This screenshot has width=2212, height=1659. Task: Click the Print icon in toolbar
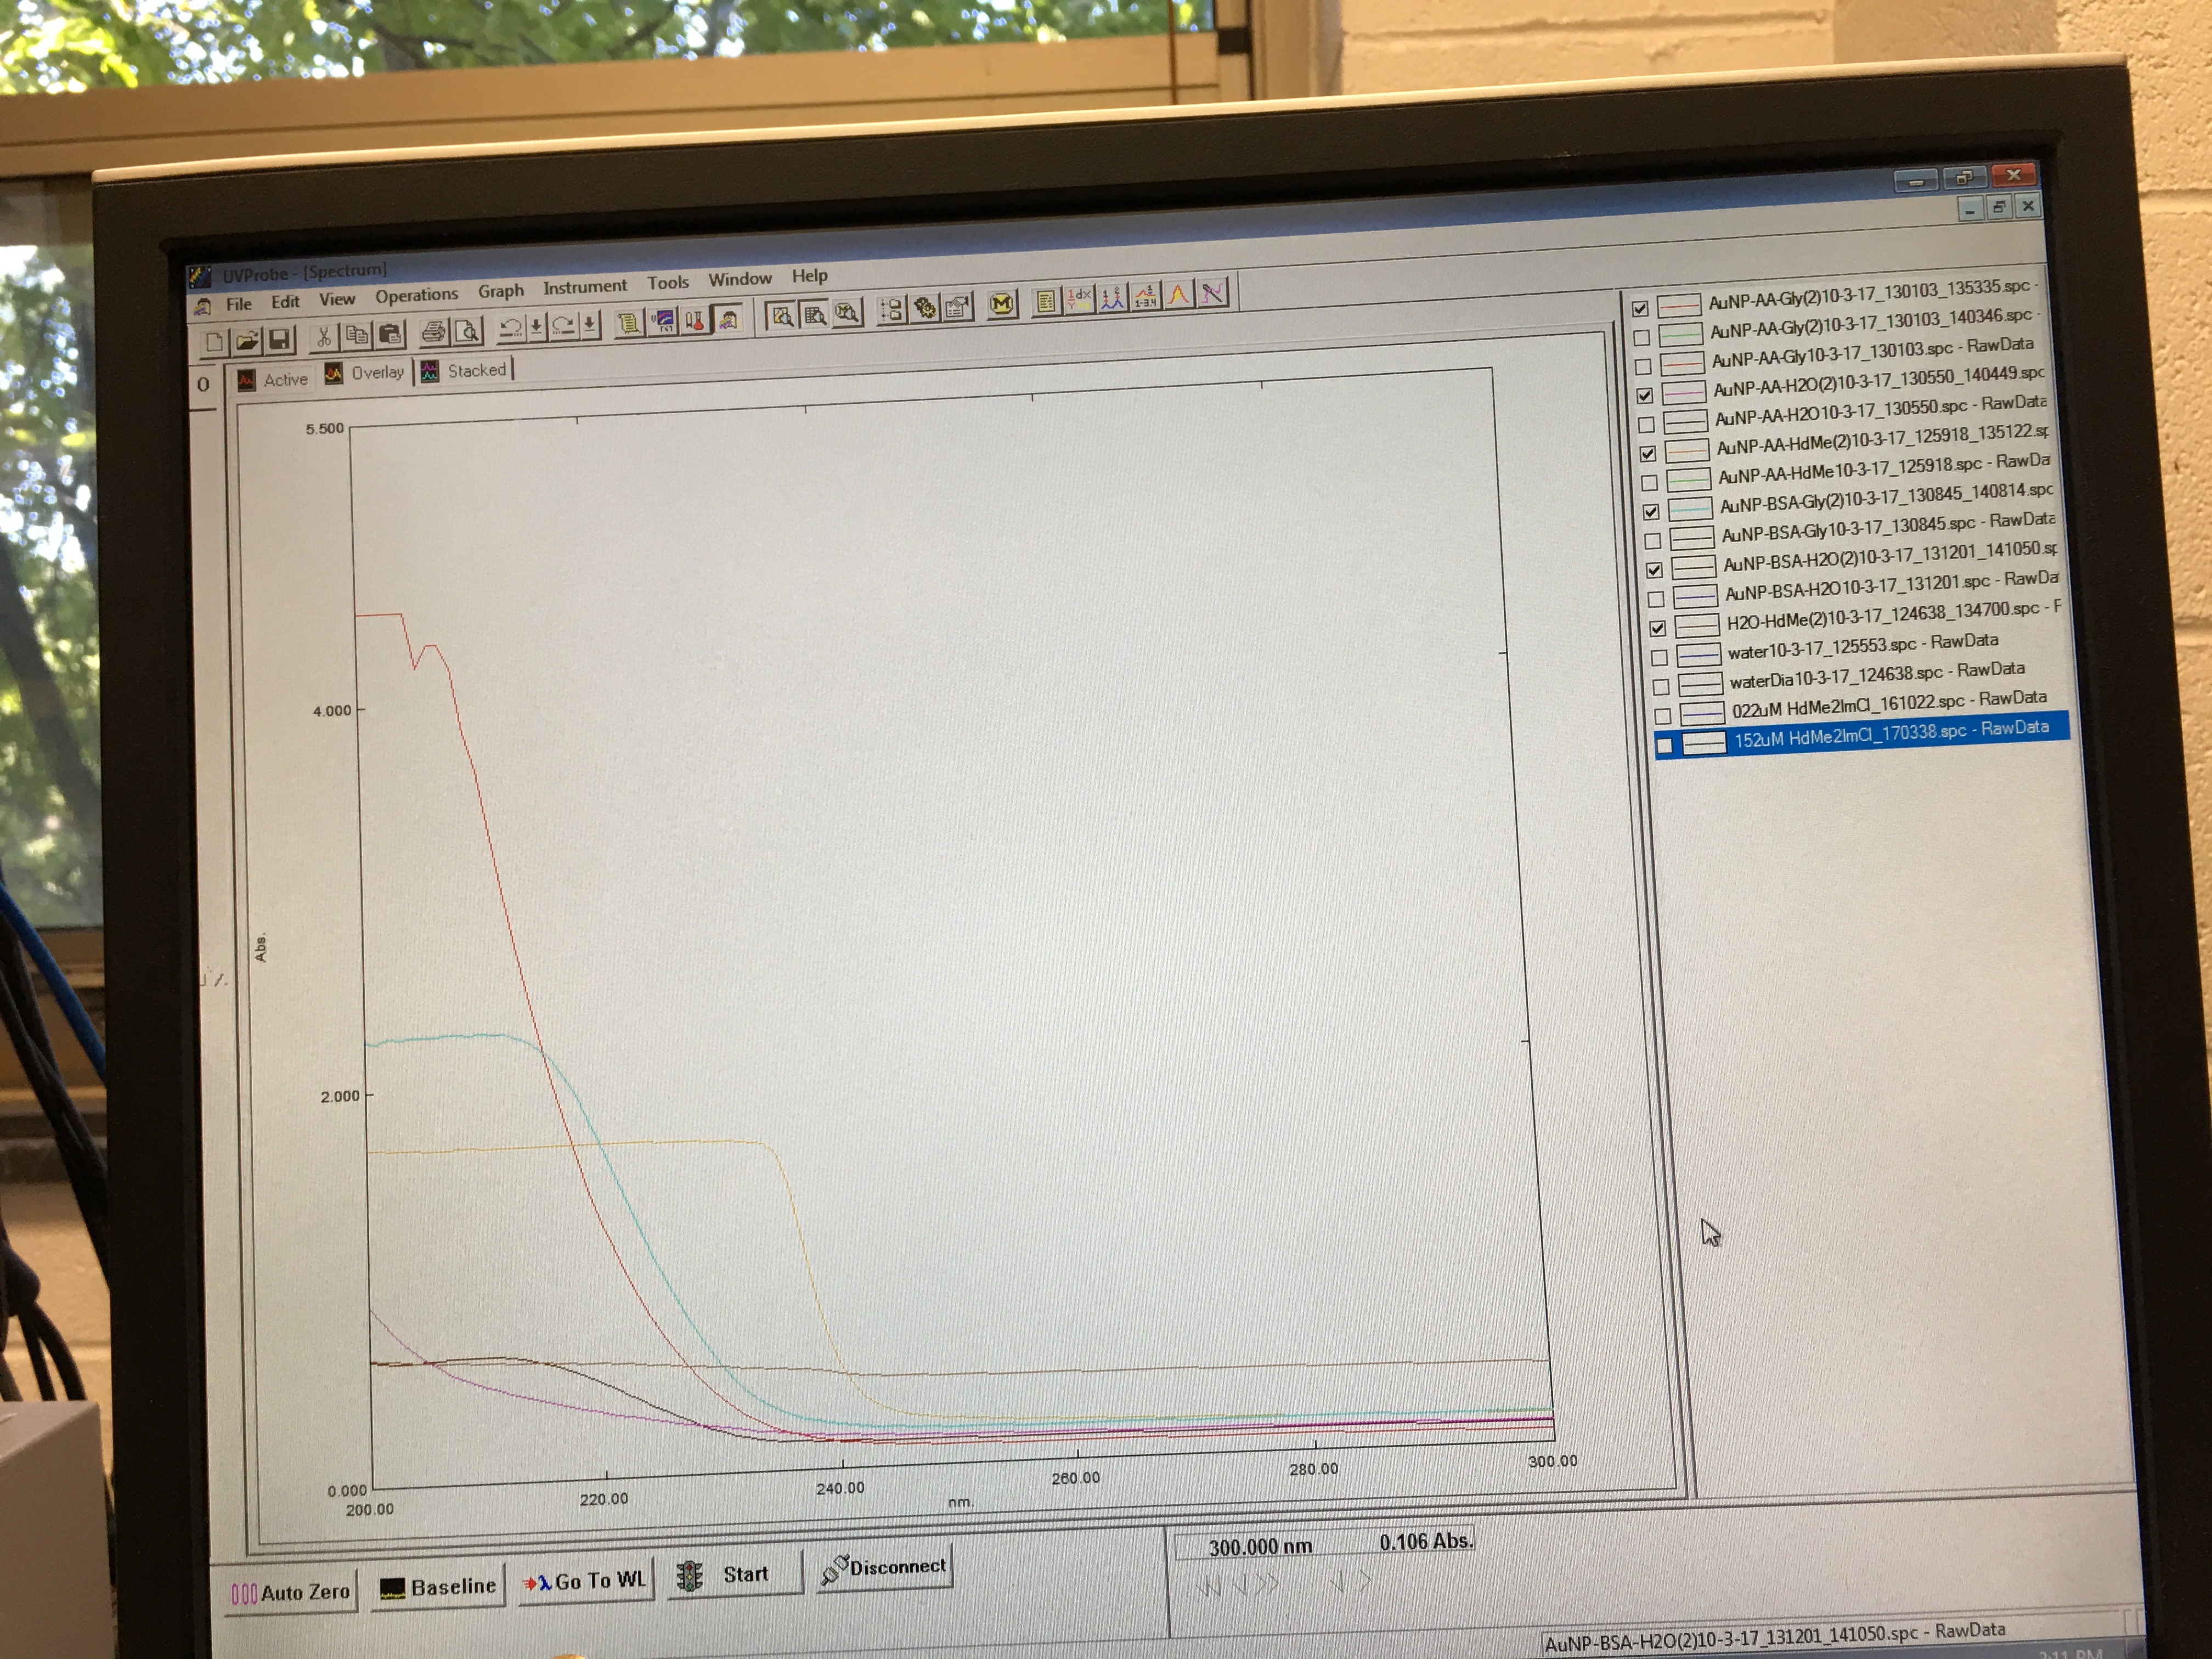pyautogui.click(x=433, y=332)
